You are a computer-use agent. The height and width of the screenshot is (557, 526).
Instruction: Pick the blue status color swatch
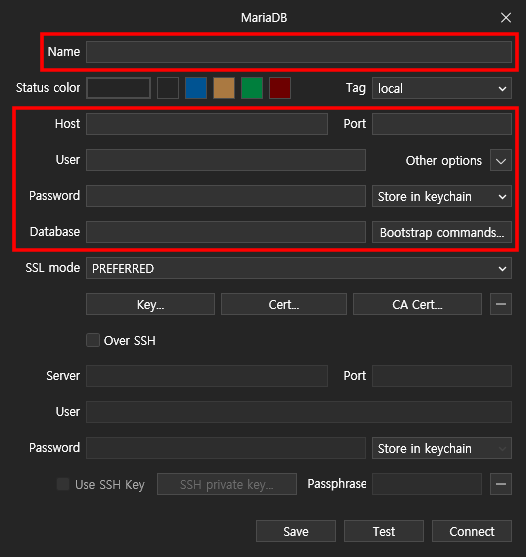(x=196, y=88)
